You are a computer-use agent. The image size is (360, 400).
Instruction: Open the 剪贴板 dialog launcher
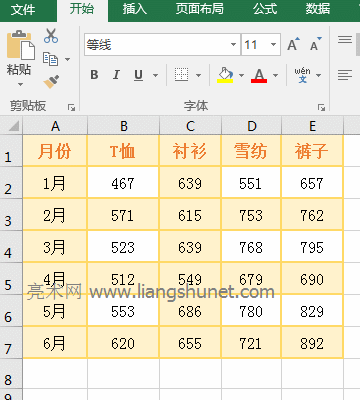71,107
